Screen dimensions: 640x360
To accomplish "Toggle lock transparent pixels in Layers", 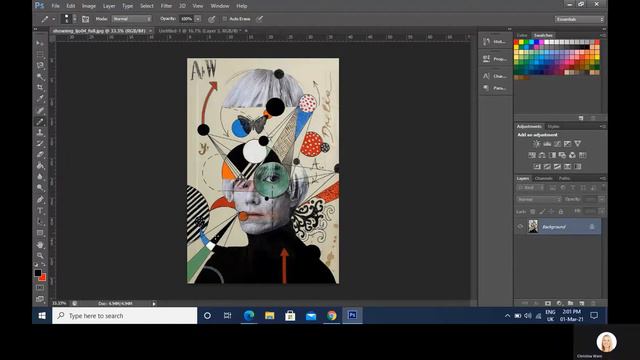I will (x=532, y=211).
